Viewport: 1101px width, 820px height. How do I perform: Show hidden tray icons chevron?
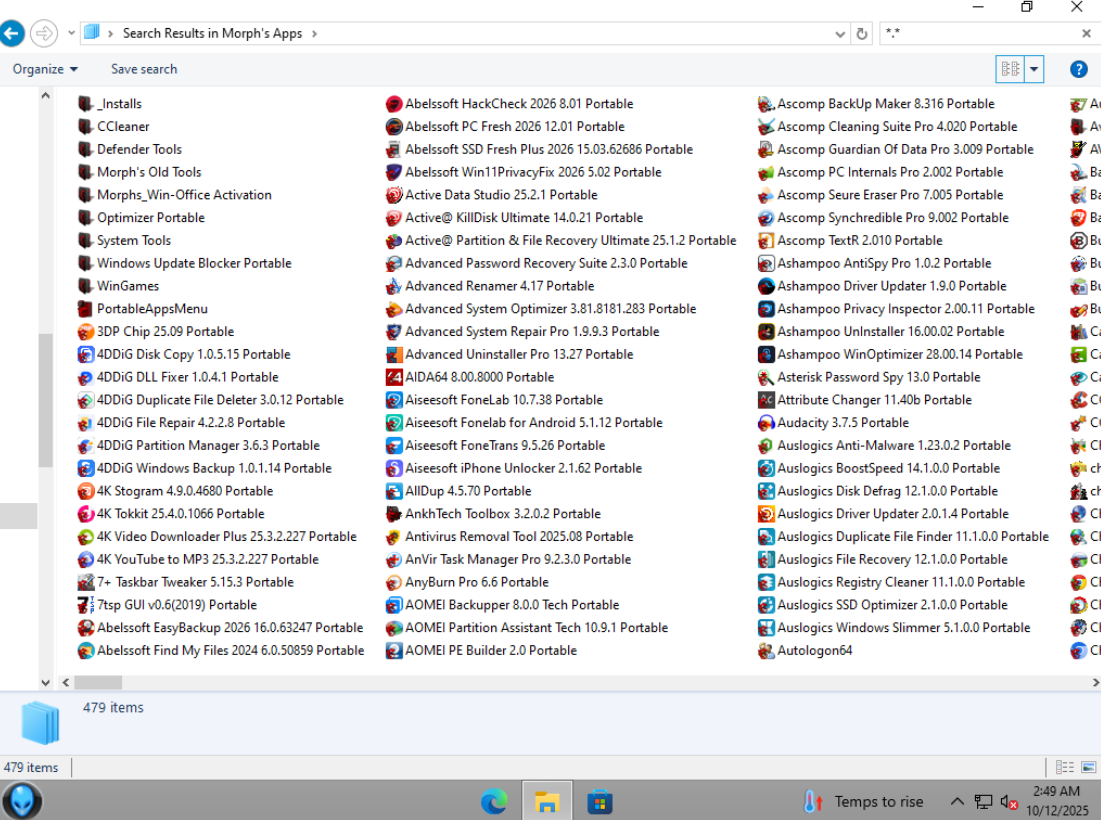957,801
